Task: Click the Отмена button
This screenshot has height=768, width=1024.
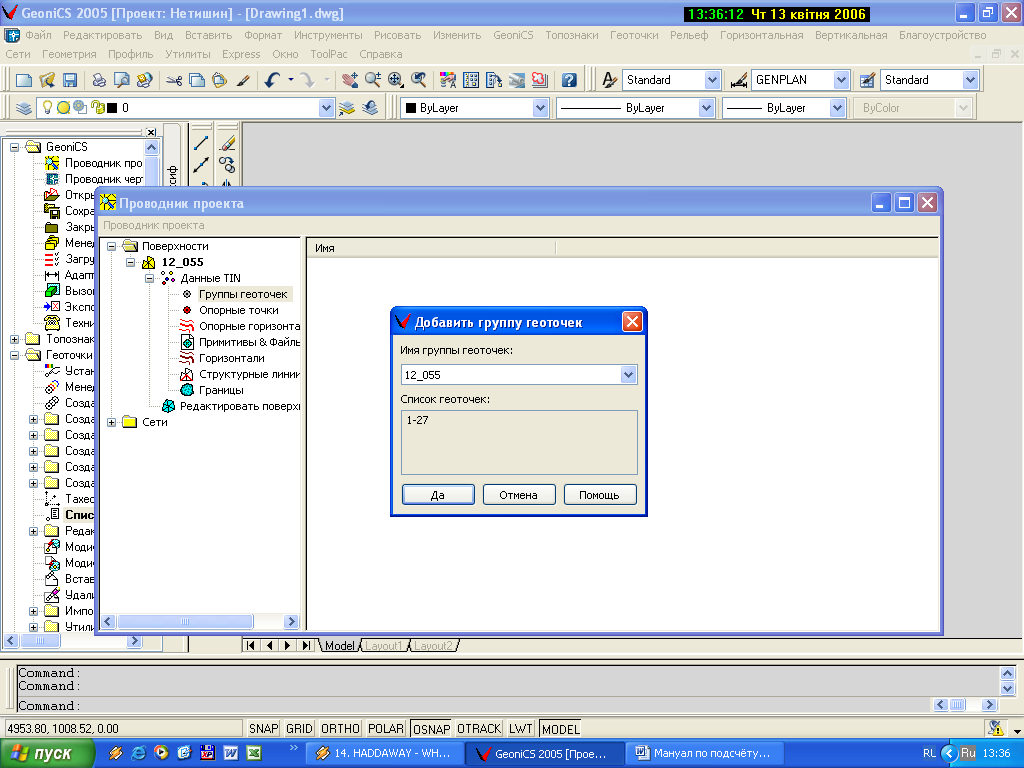Action: (519, 495)
